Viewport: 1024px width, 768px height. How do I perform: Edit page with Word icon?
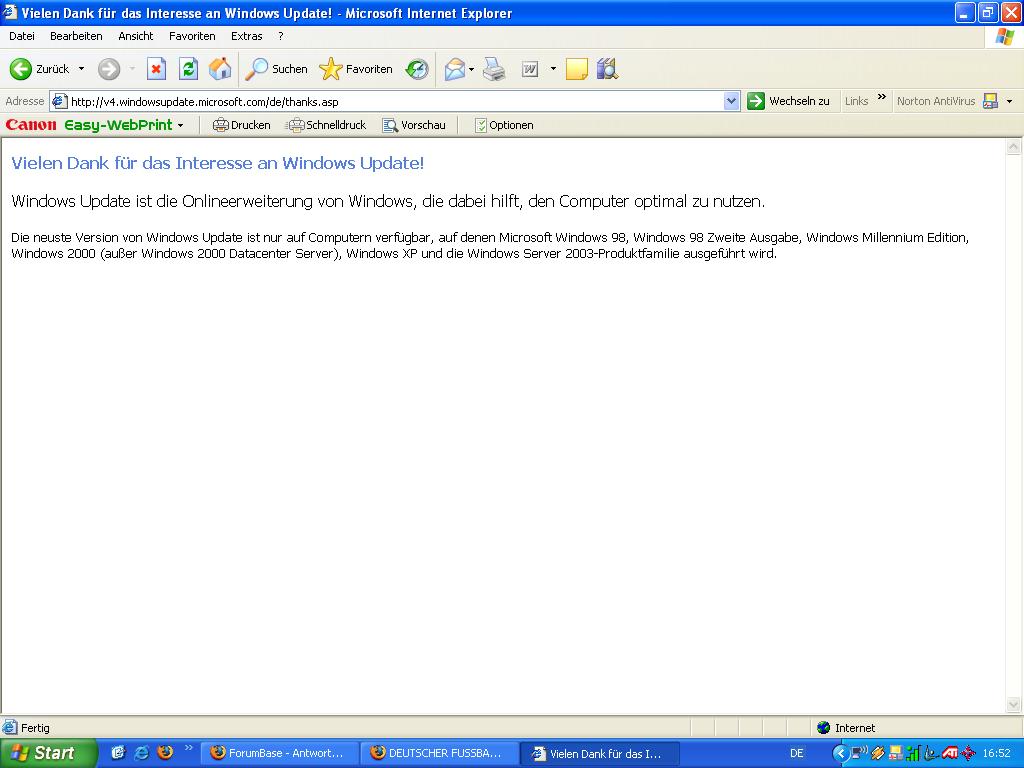[530, 69]
